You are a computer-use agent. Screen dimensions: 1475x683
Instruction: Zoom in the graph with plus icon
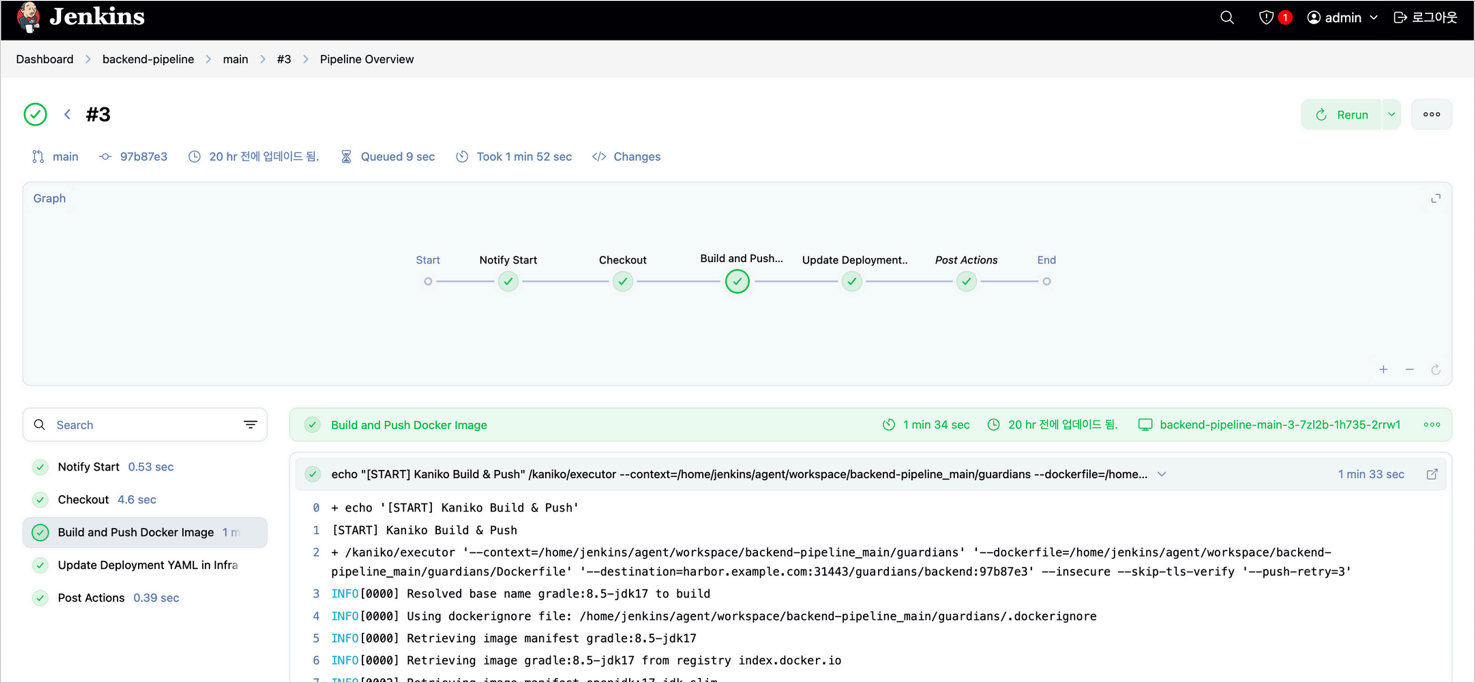1384,370
